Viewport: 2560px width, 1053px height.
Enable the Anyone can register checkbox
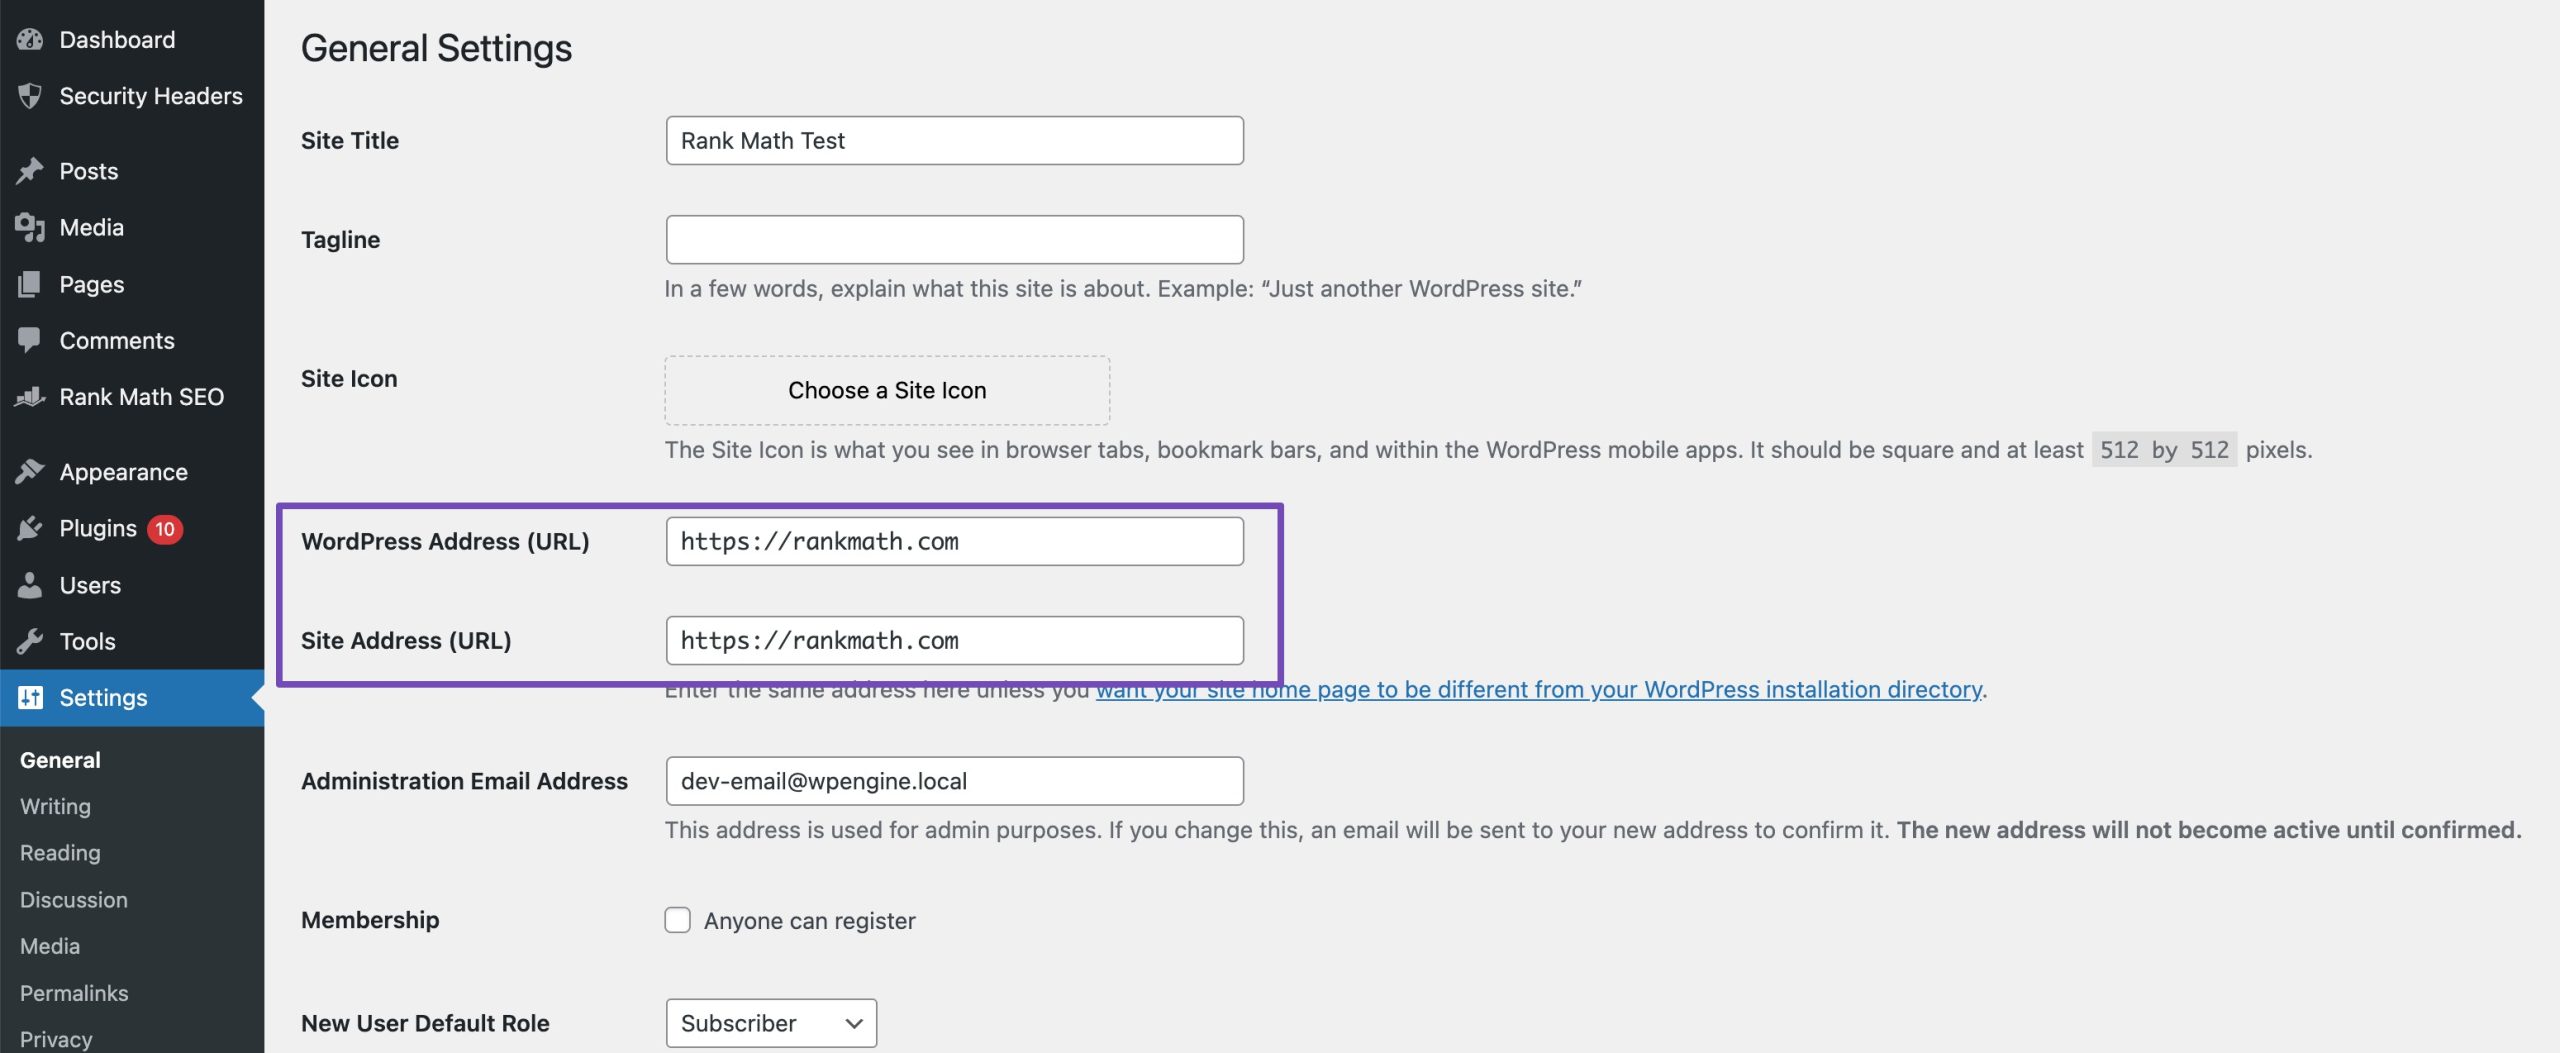click(x=678, y=920)
